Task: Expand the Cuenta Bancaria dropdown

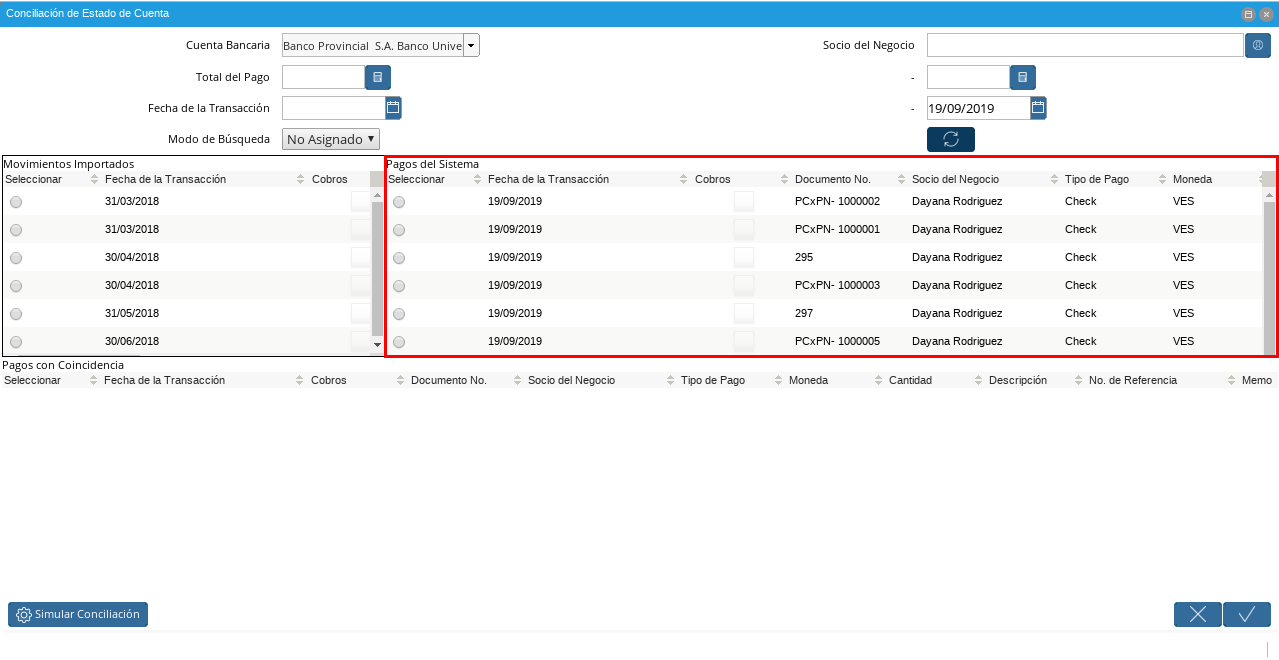Action: click(471, 45)
